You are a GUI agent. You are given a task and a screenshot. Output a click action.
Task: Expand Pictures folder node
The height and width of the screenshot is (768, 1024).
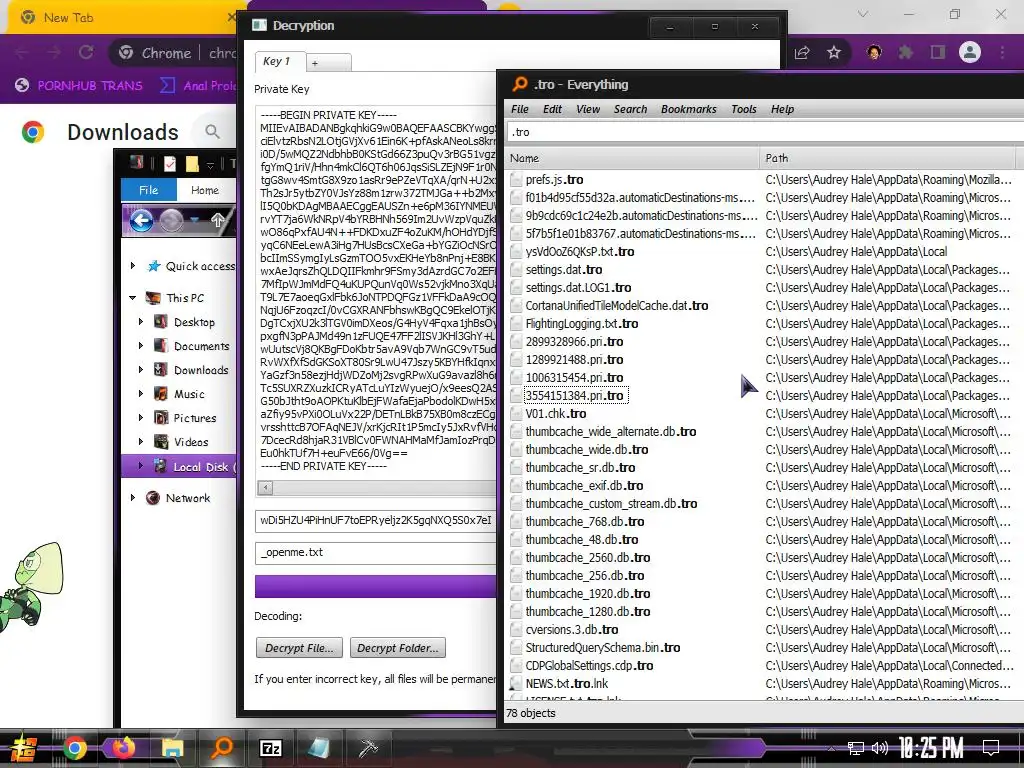pyautogui.click(x=141, y=418)
